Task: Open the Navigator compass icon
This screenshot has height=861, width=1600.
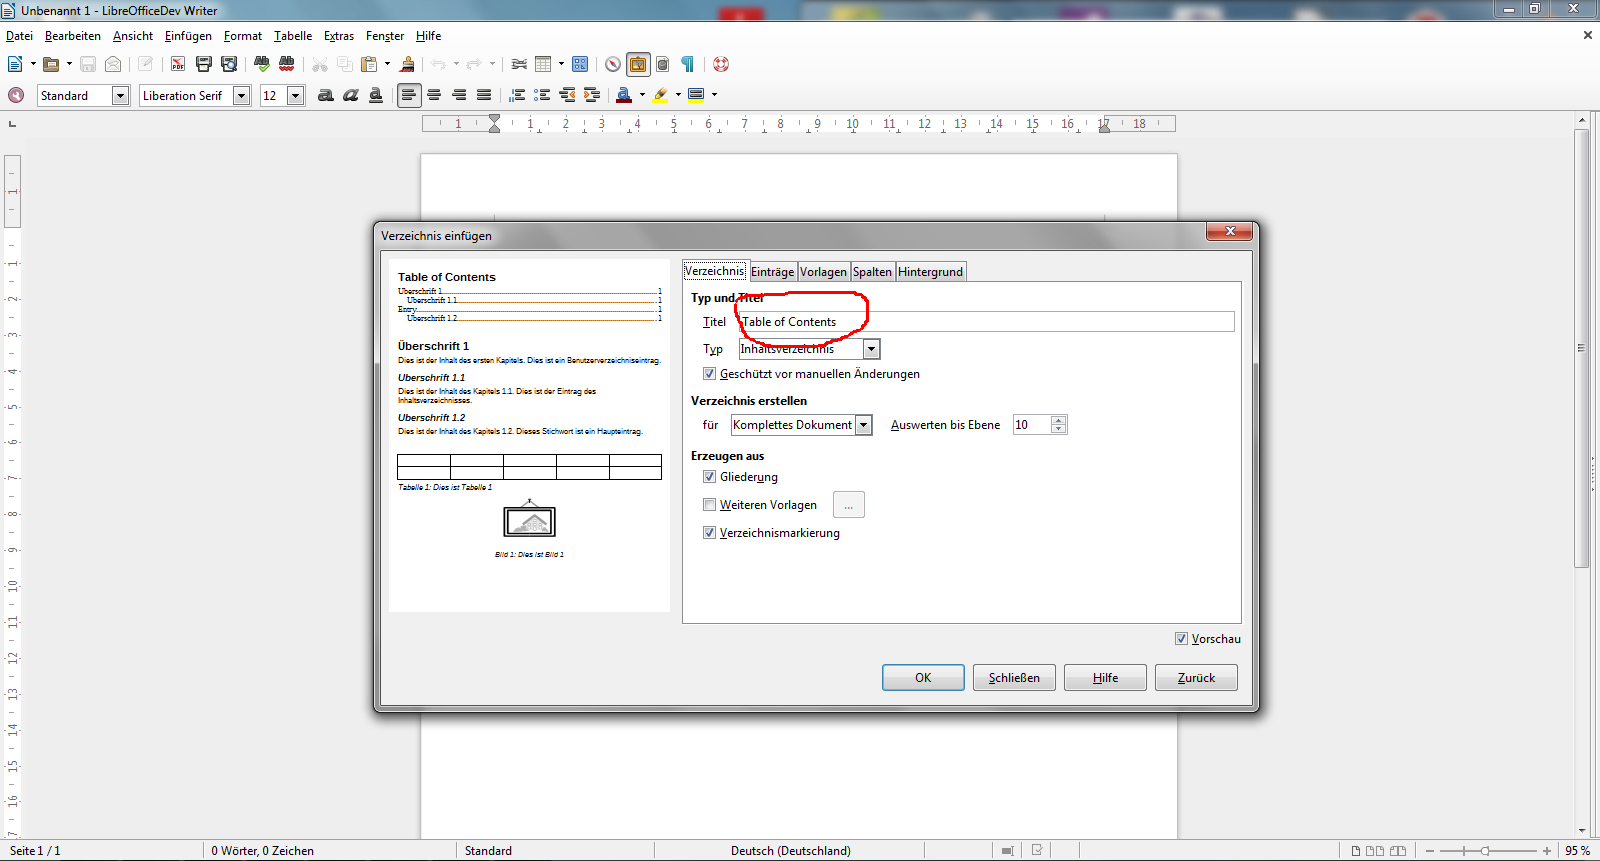Action: [x=613, y=64]
